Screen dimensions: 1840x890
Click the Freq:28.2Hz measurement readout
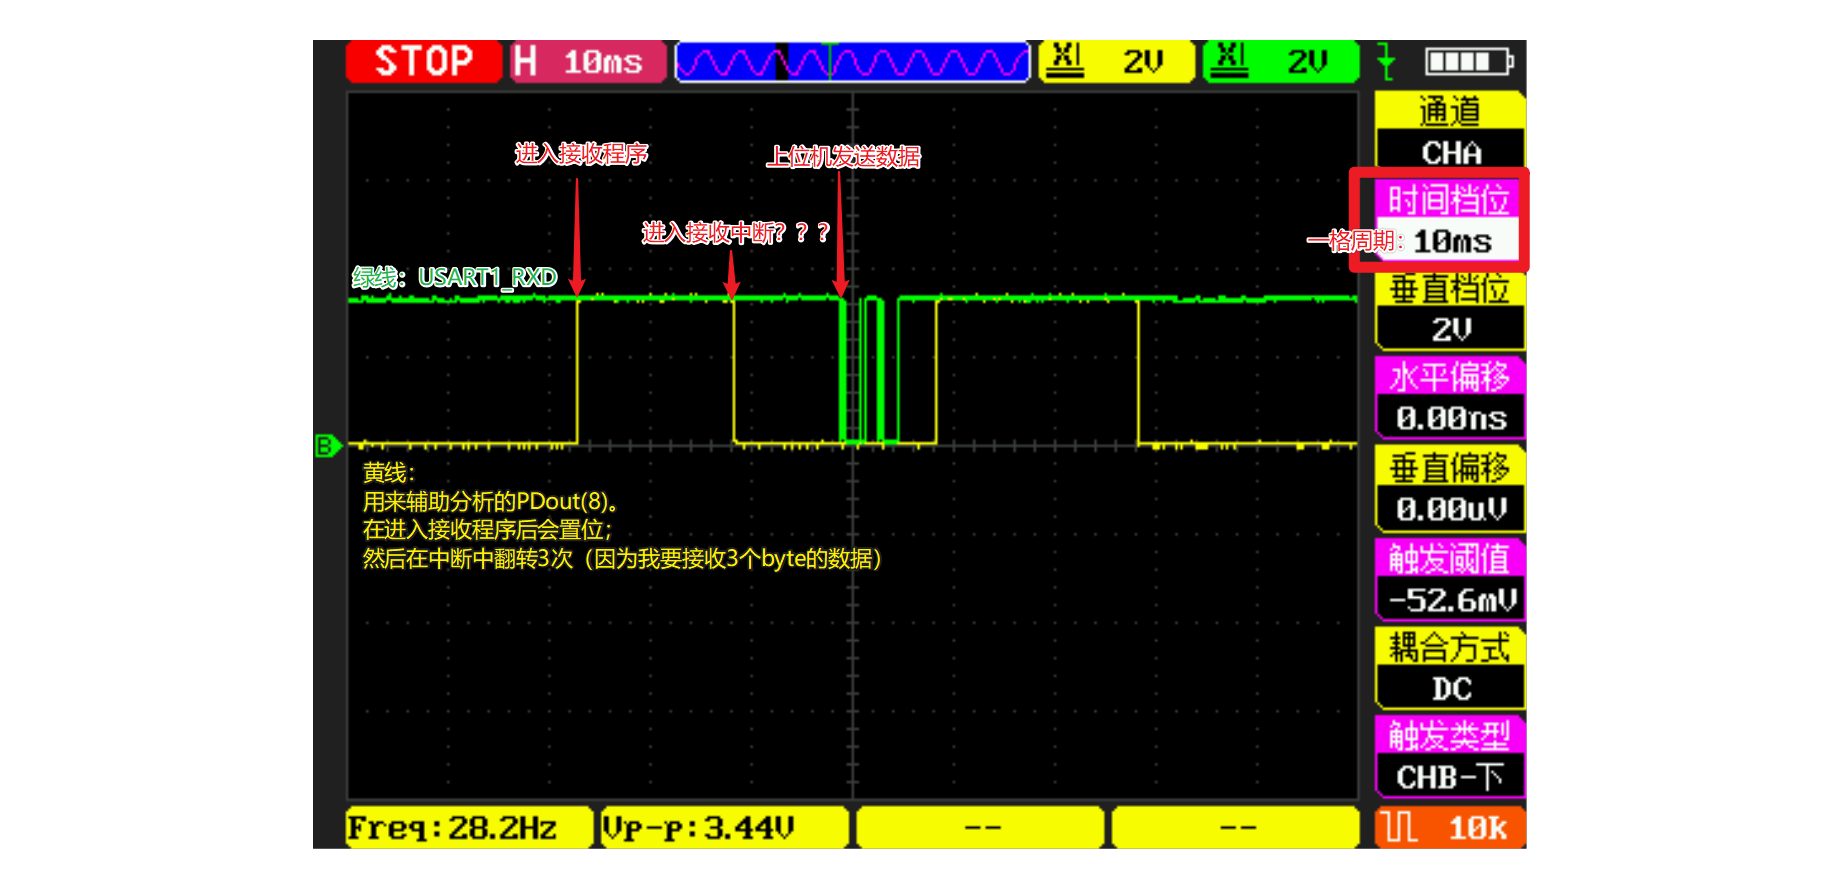(x=466, y=828)
